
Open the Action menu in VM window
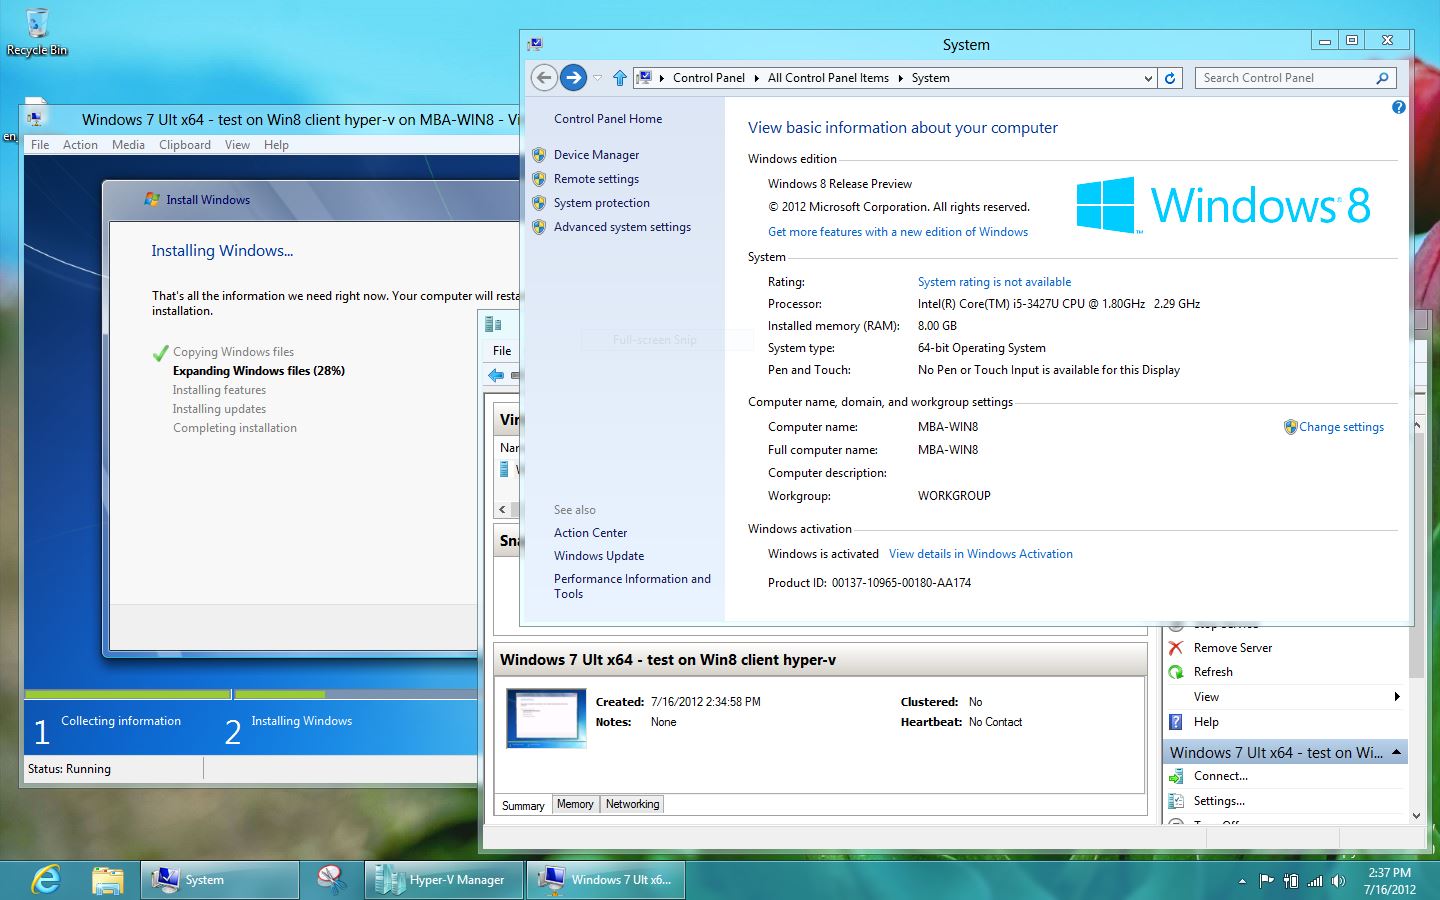click(x=80, y=145)
